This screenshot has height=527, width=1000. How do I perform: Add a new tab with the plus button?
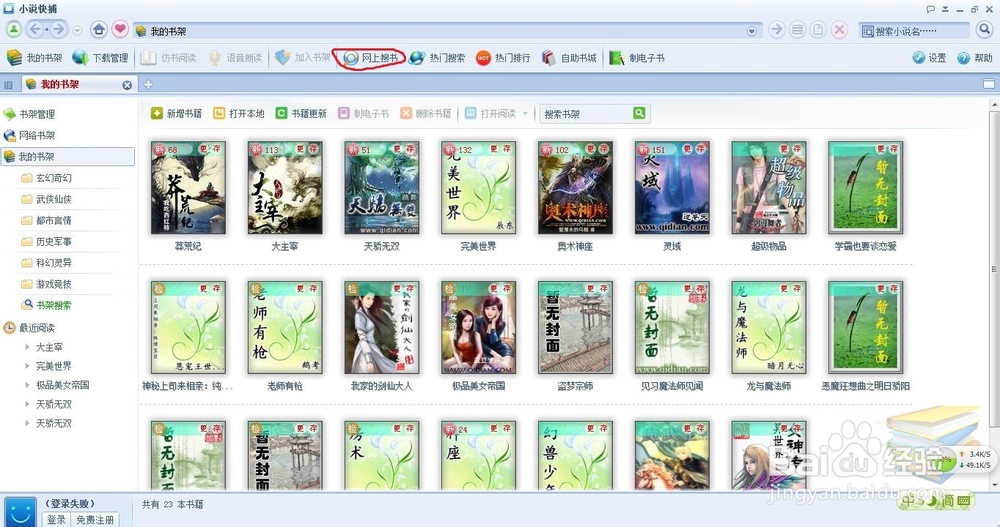[148, 84]
